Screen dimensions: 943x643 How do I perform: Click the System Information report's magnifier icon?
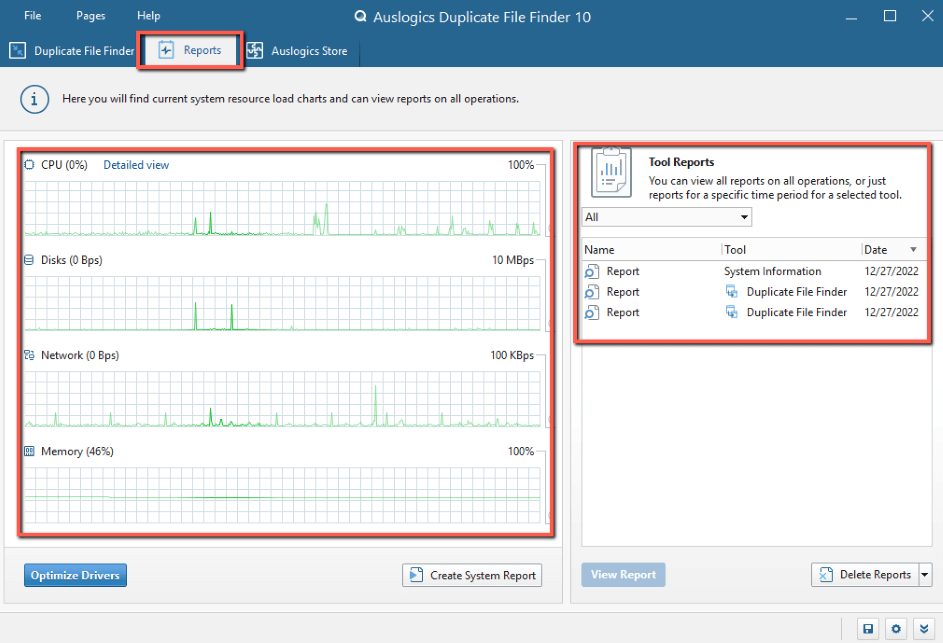coord(592,271)
